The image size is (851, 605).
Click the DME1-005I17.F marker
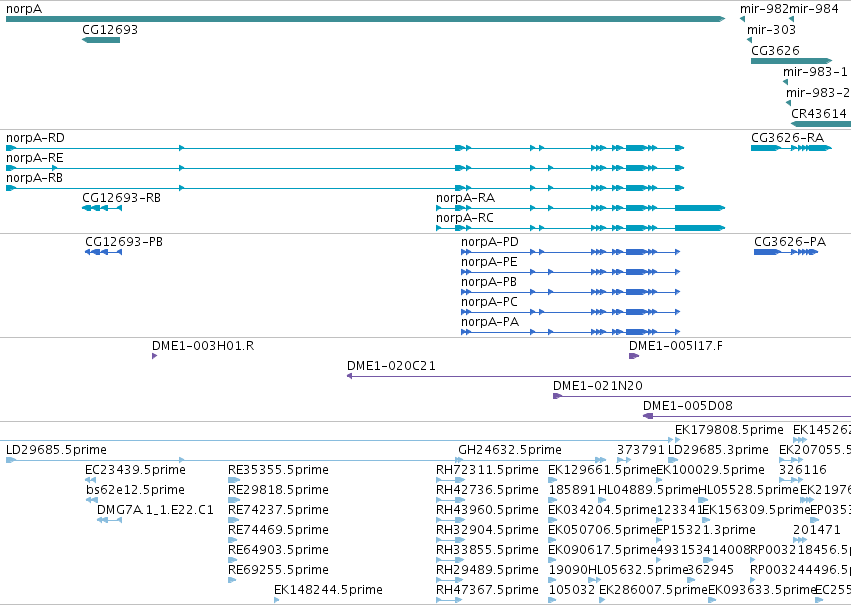coord(634,356)
